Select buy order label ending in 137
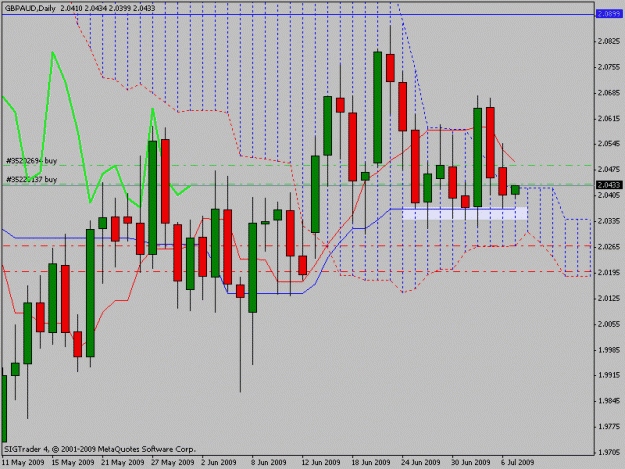 click(31, 179)
